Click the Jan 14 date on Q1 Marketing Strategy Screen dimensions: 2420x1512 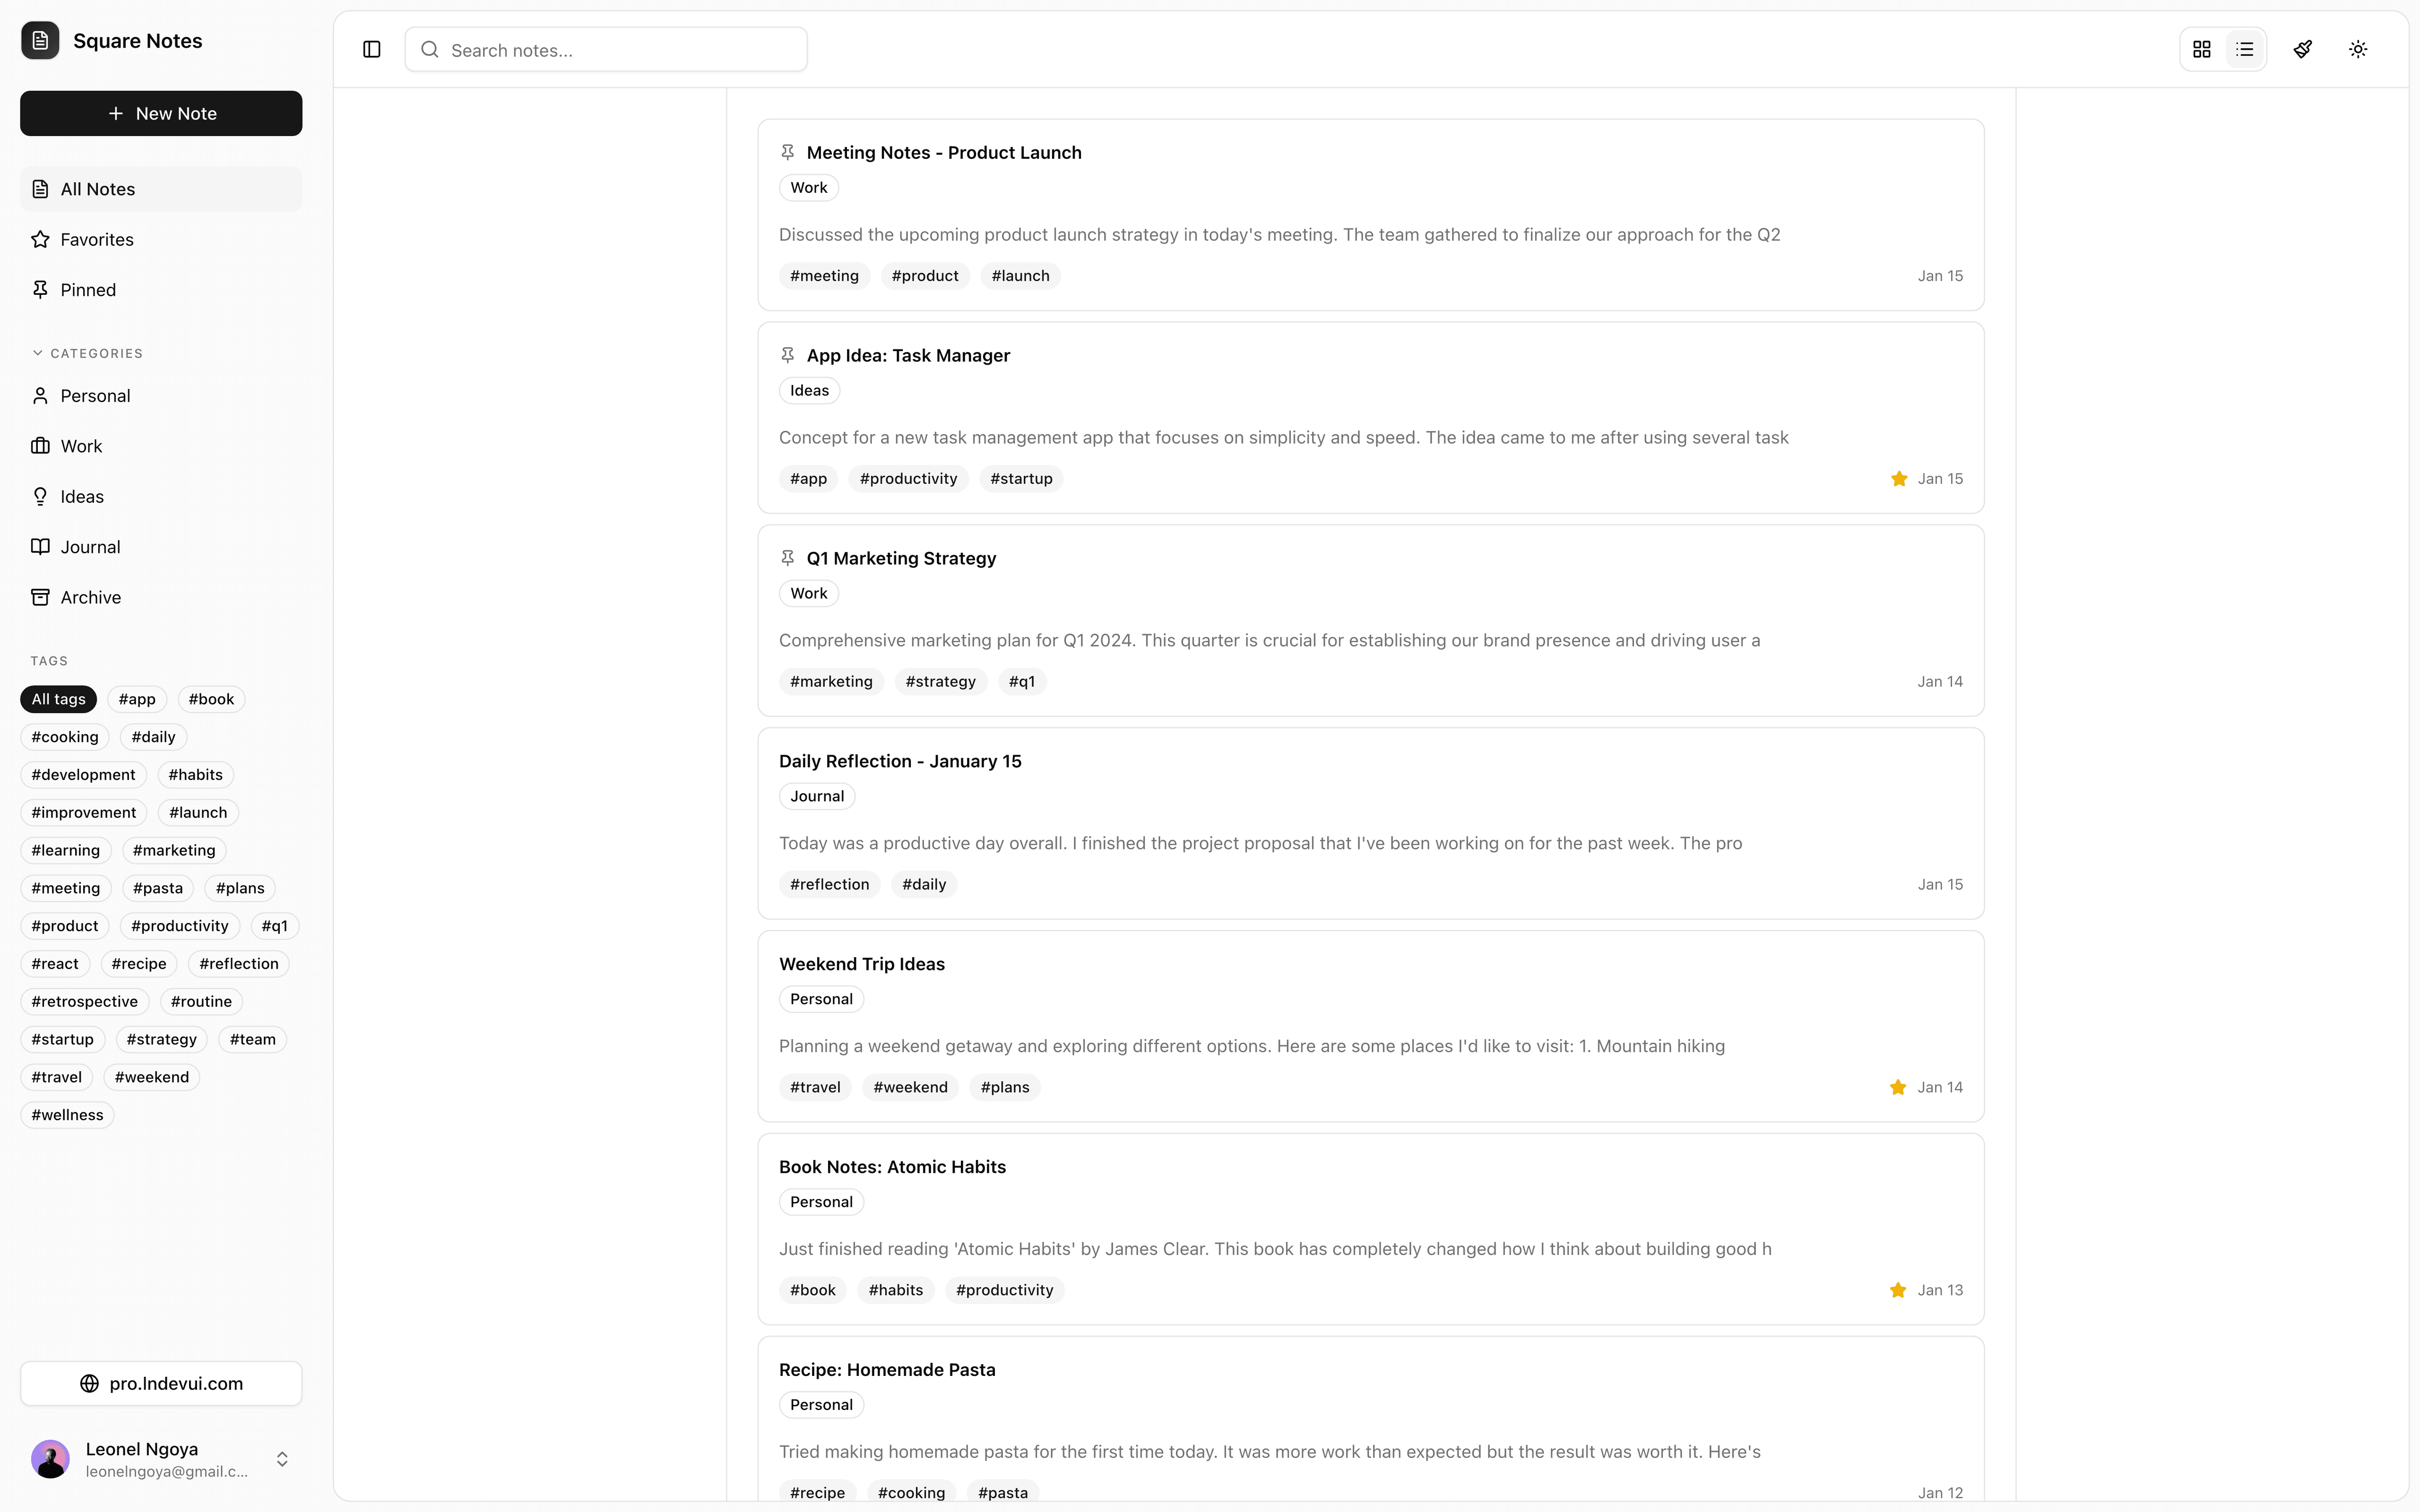click(x=1940, y=682)
